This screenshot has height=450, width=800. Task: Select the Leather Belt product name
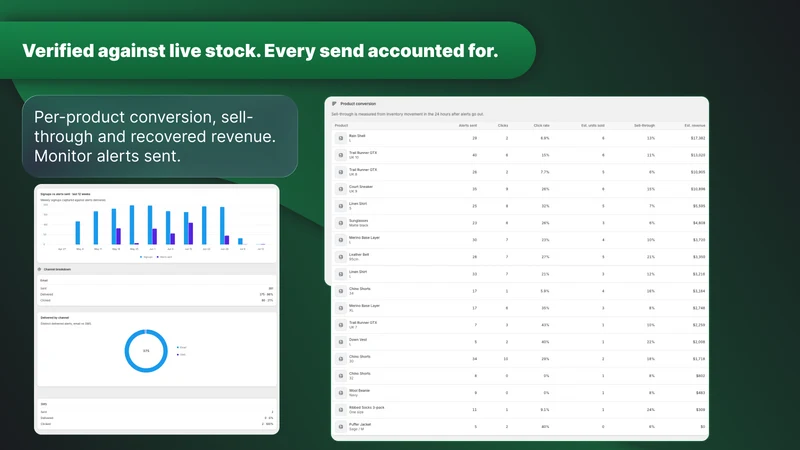359,255
